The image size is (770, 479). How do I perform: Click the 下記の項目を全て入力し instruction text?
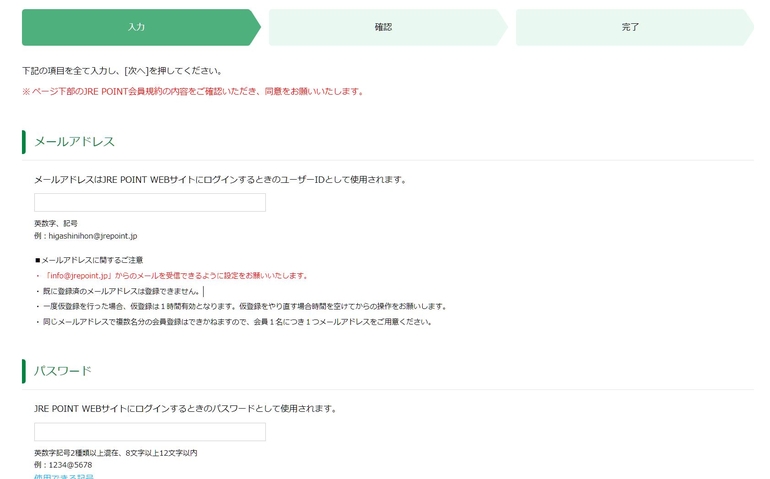(x=122, y=71)
